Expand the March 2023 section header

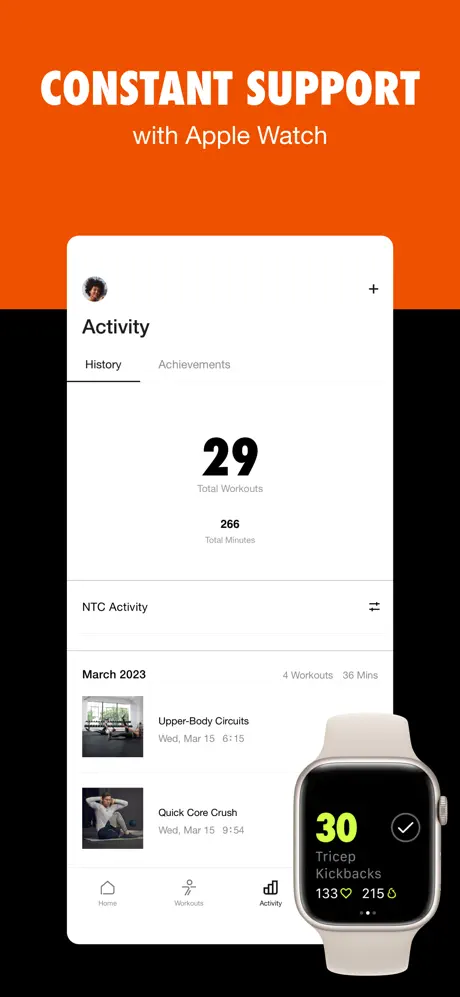[114, 675]
